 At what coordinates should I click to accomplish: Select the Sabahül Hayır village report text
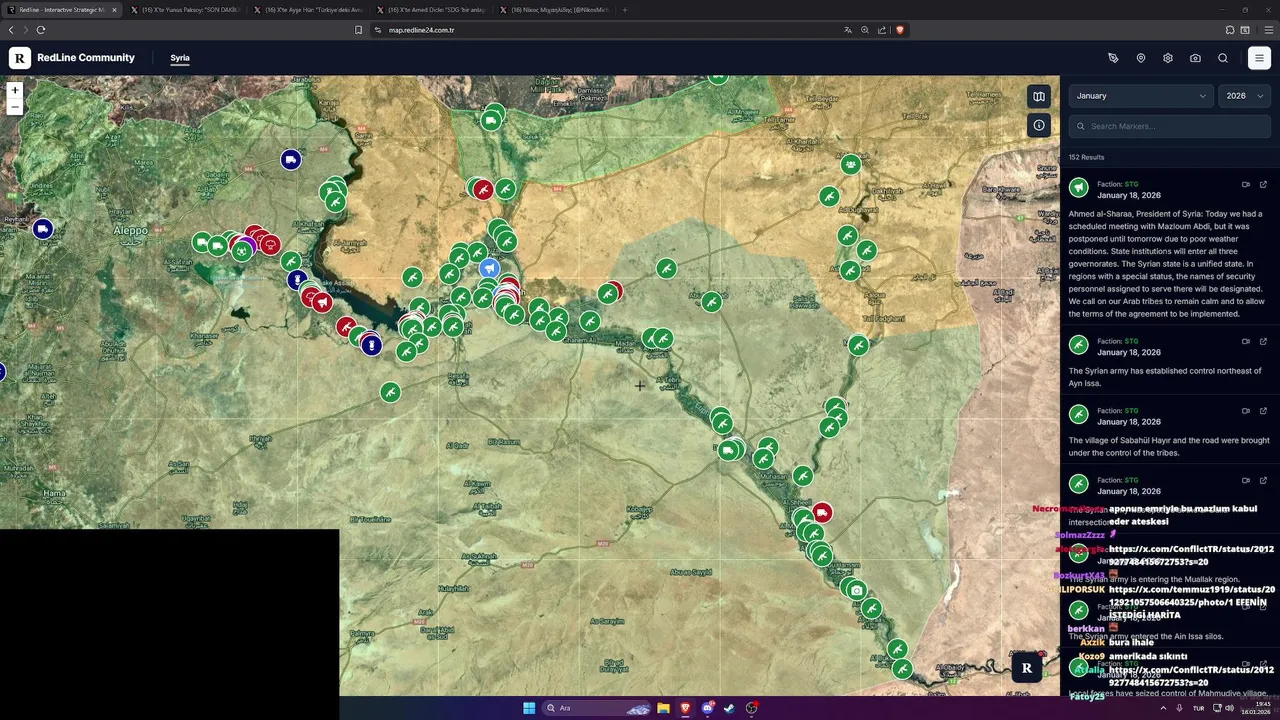coord(1168,446)
